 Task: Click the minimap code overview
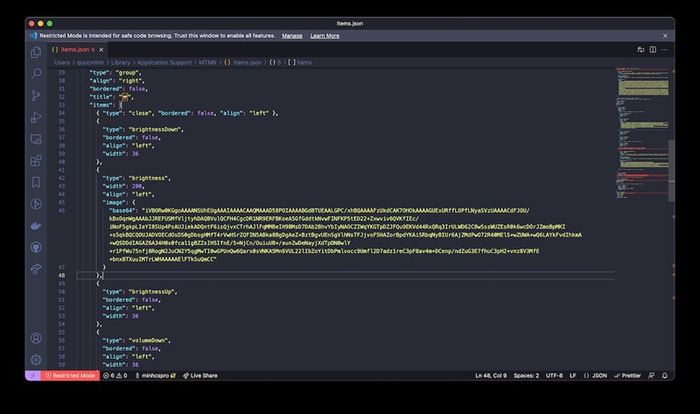[x=642, y=133]
